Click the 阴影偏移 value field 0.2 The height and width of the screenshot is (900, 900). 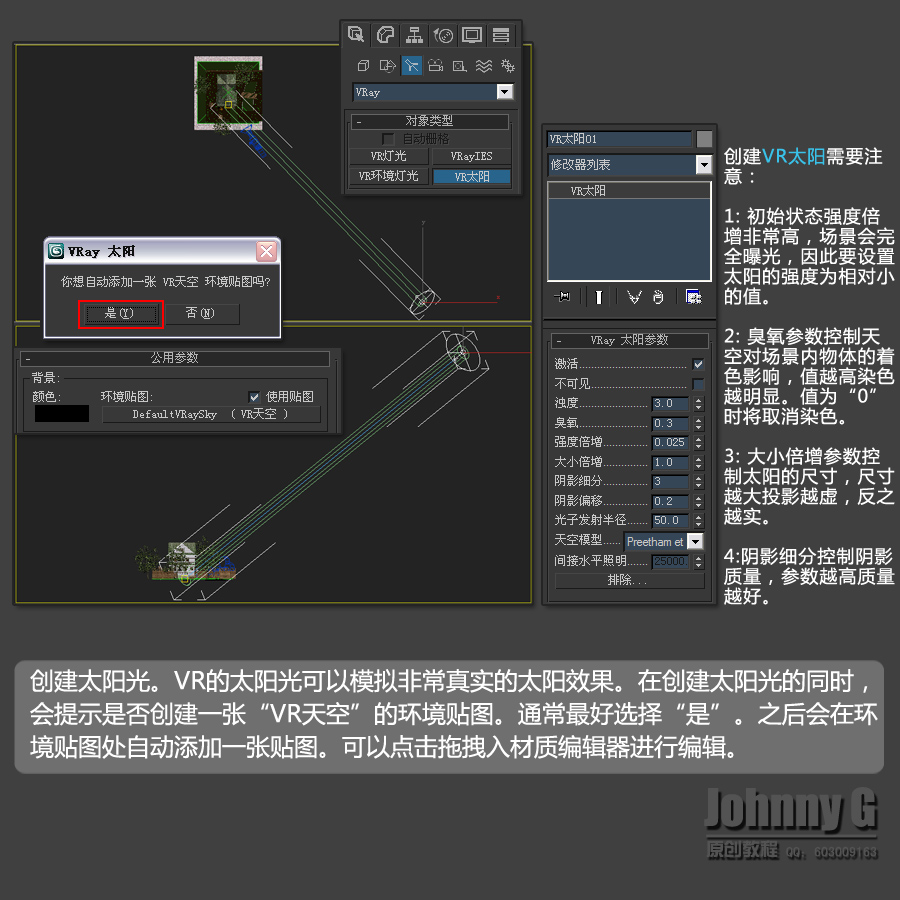click(x=670, y=502)
